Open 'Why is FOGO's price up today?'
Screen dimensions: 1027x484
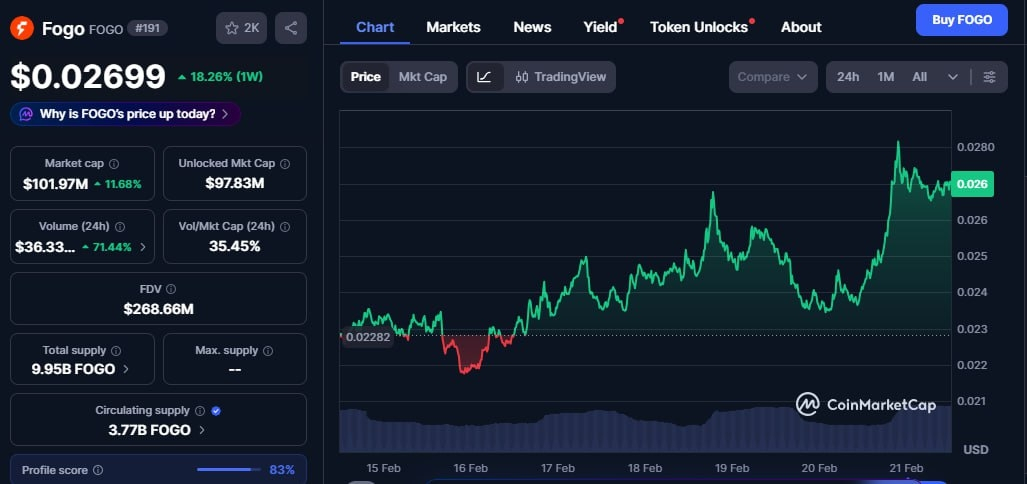click(x=125, y=114)
